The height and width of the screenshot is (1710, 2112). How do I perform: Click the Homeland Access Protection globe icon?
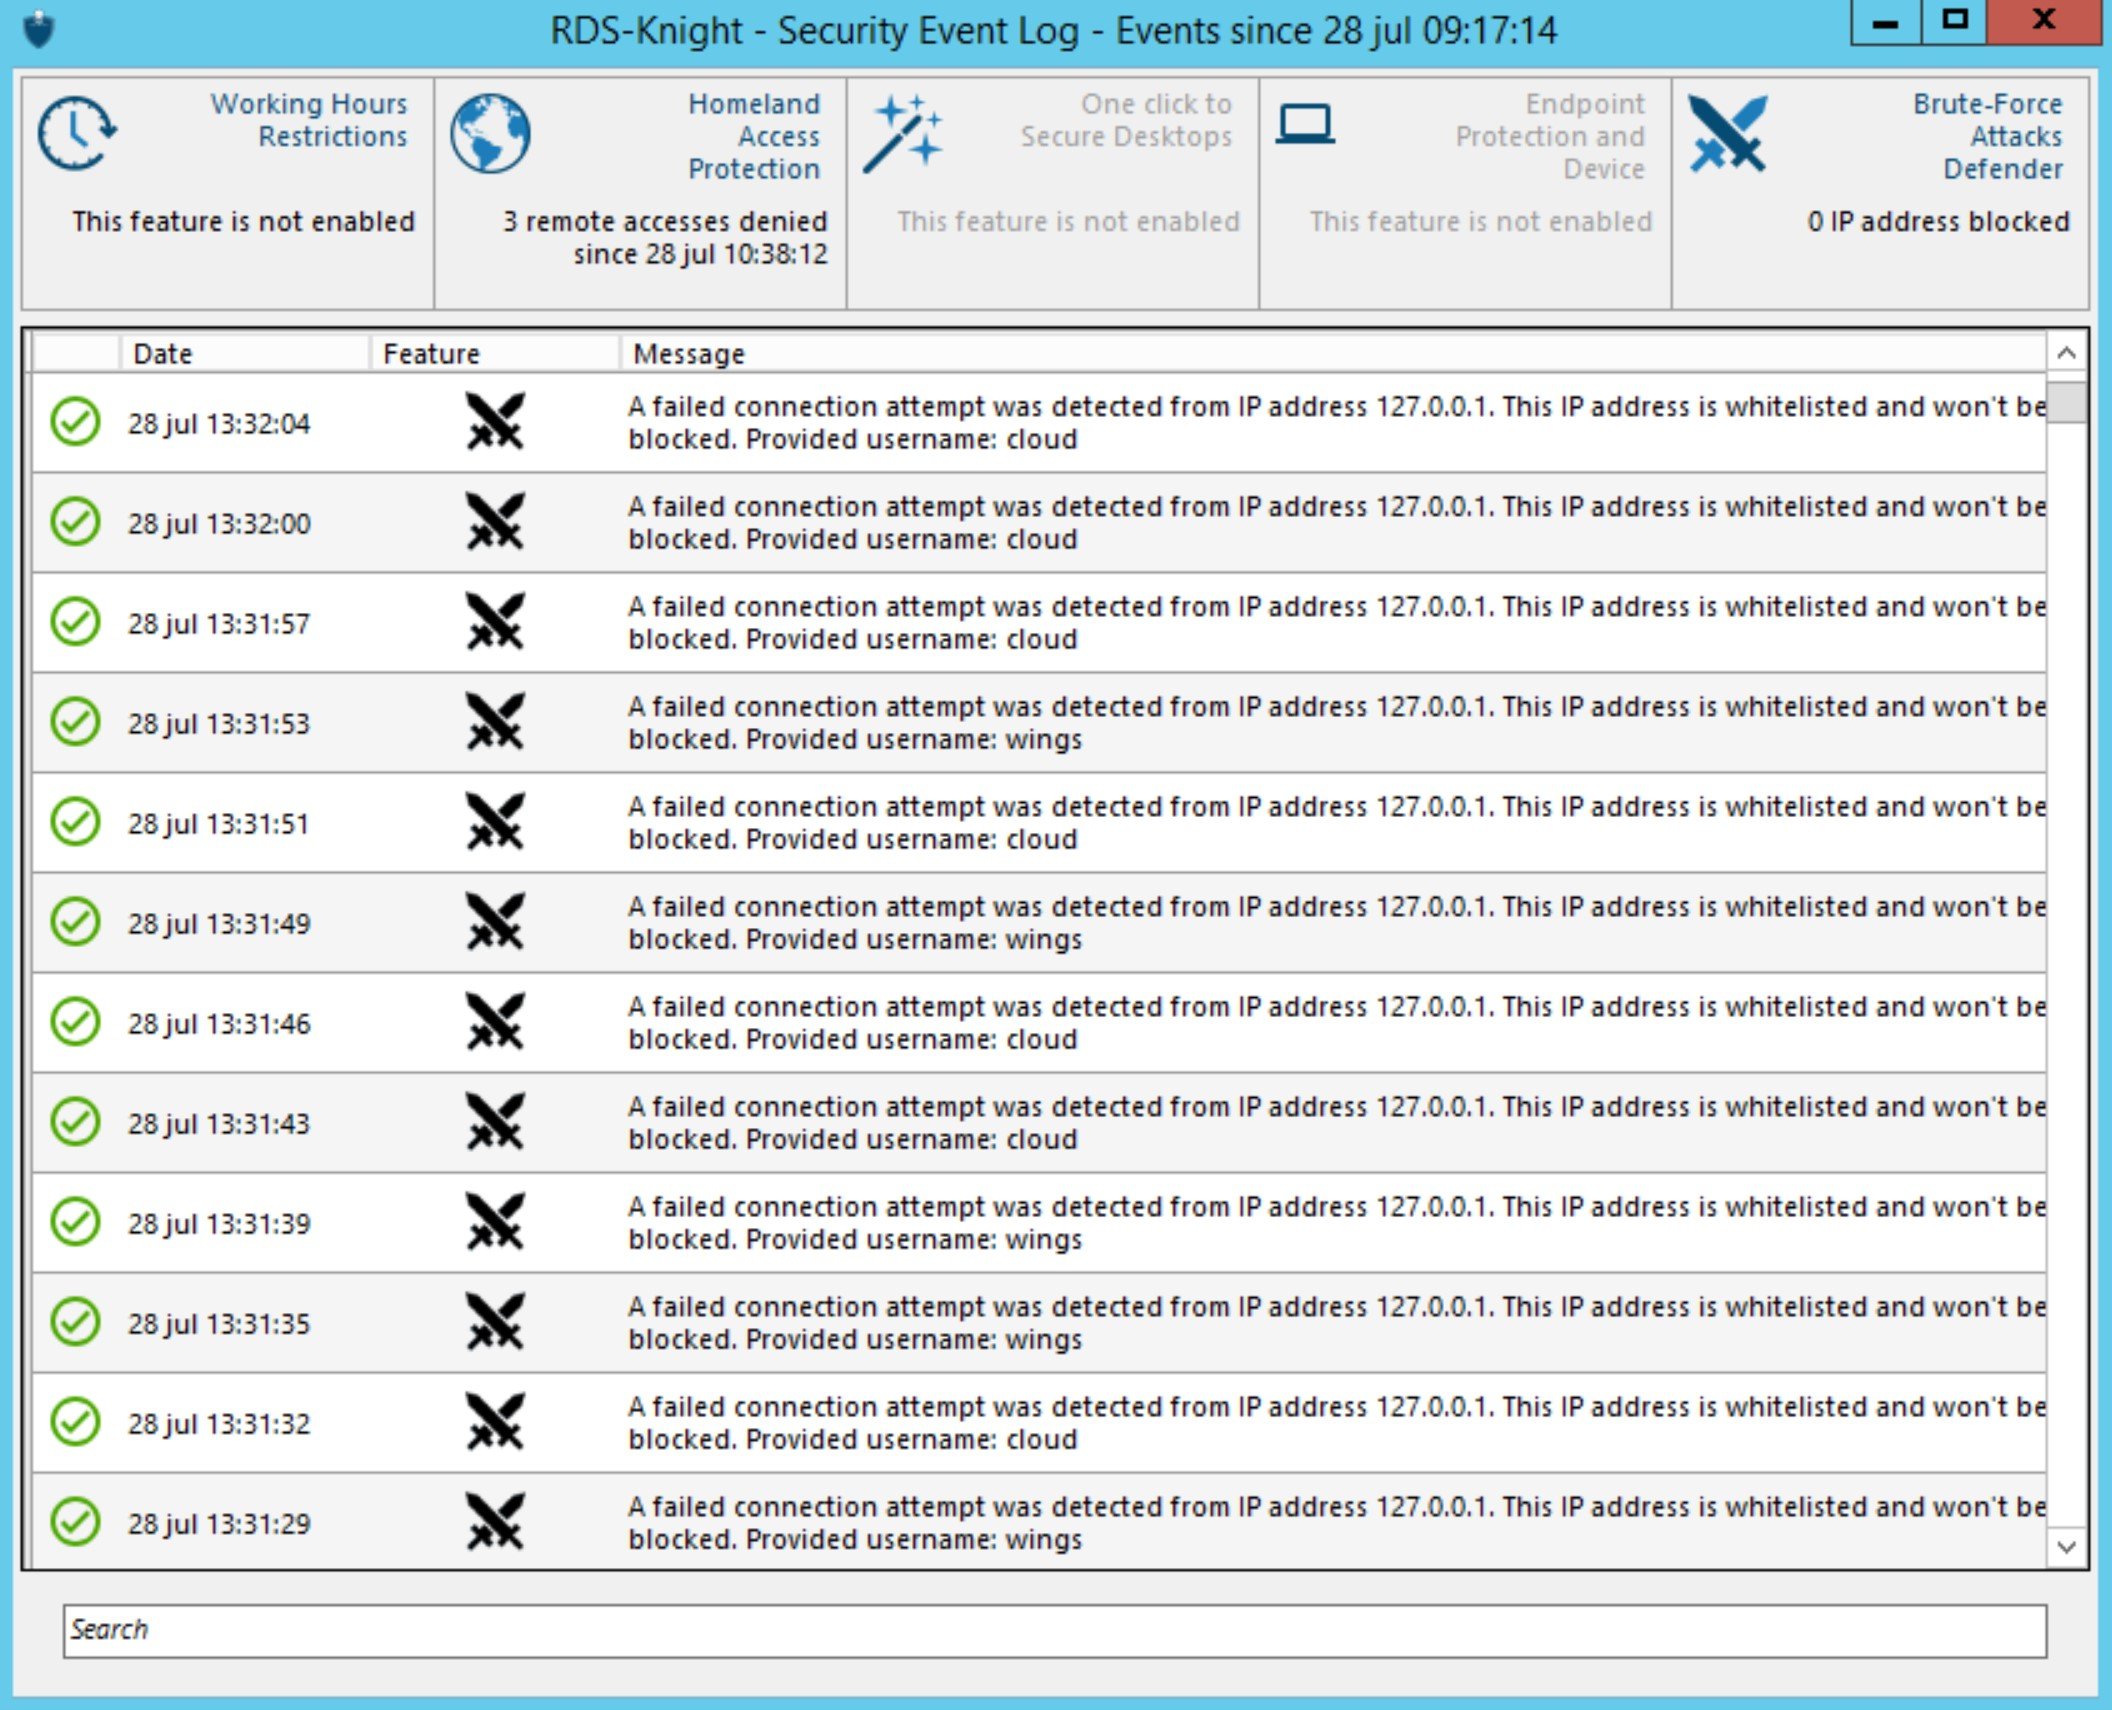point(489,133)
